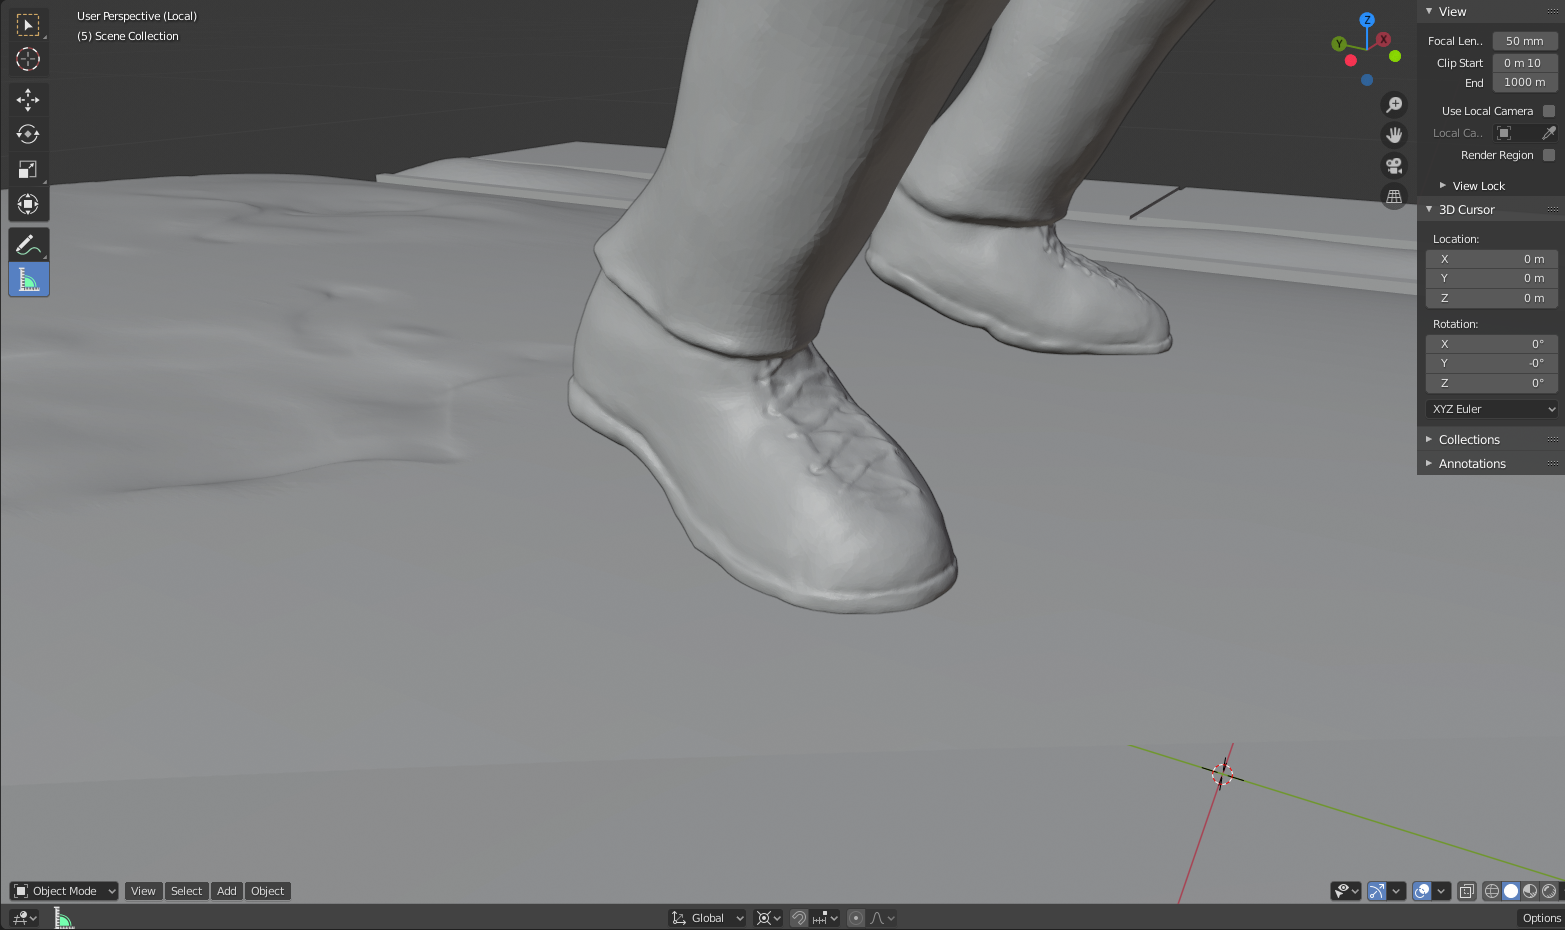Enable X-Ray toggle in viewport header

pyautogui.click(x=1467, y=891)
